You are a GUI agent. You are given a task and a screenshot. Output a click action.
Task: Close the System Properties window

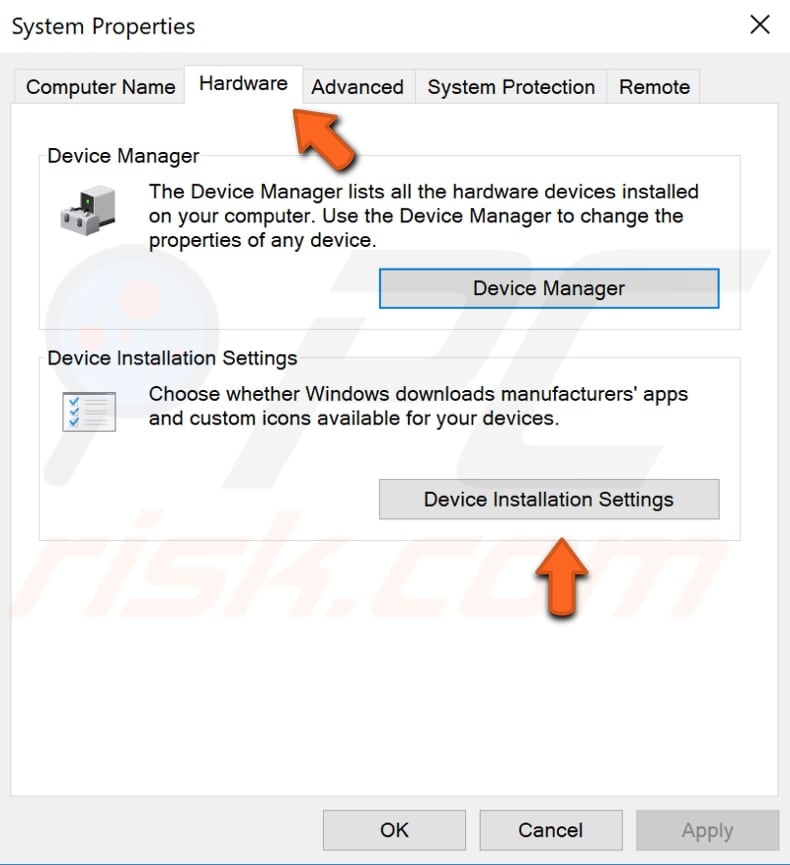[x=759, y=25]
